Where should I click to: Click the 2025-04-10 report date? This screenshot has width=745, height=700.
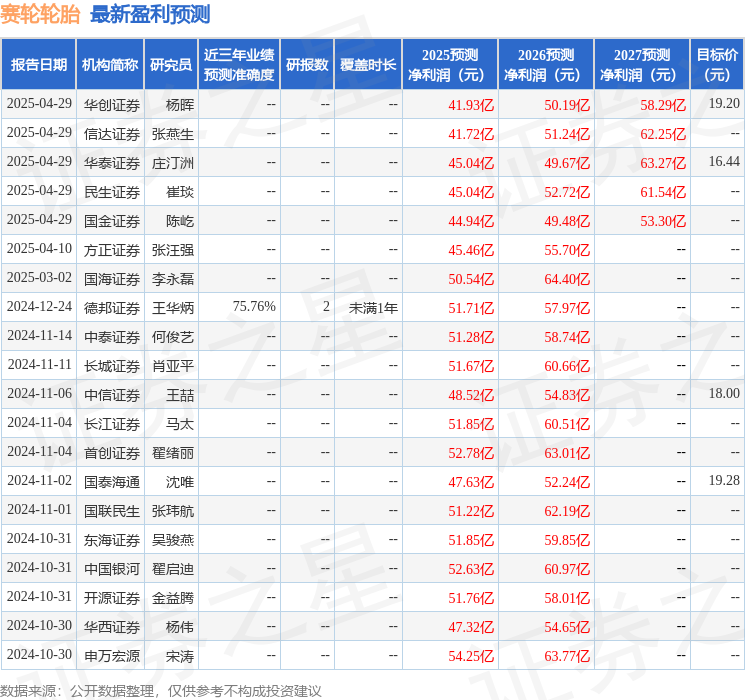pyautogui.click(x=39, y=248)
